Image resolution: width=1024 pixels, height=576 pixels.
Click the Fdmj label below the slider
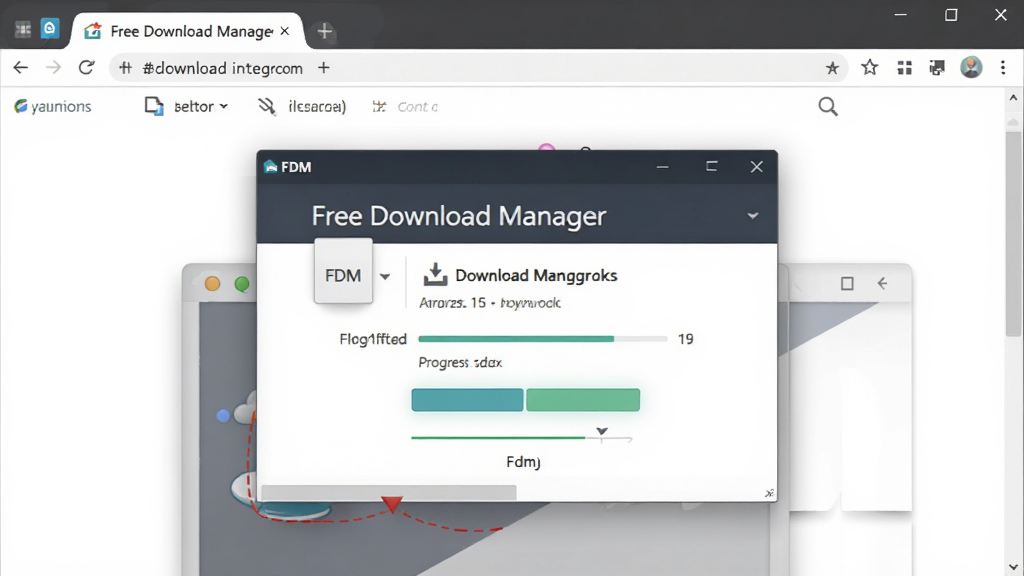point(523,462)
